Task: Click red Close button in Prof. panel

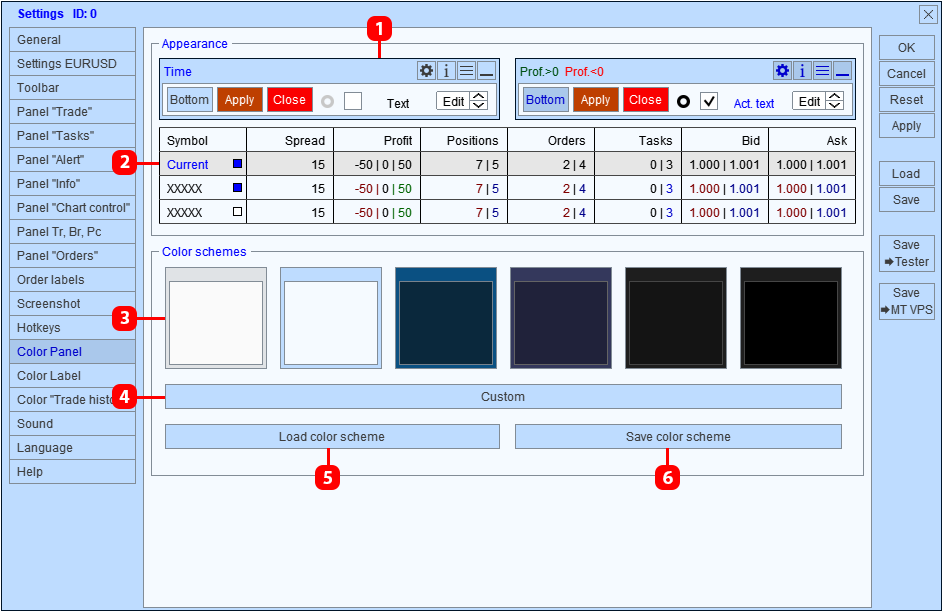Action: pos(646,100)
